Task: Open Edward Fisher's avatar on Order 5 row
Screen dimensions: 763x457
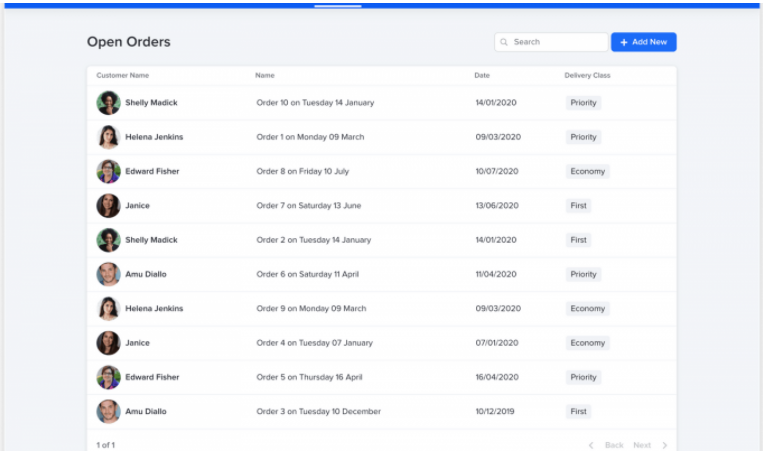Action: [x=108, y=377]
